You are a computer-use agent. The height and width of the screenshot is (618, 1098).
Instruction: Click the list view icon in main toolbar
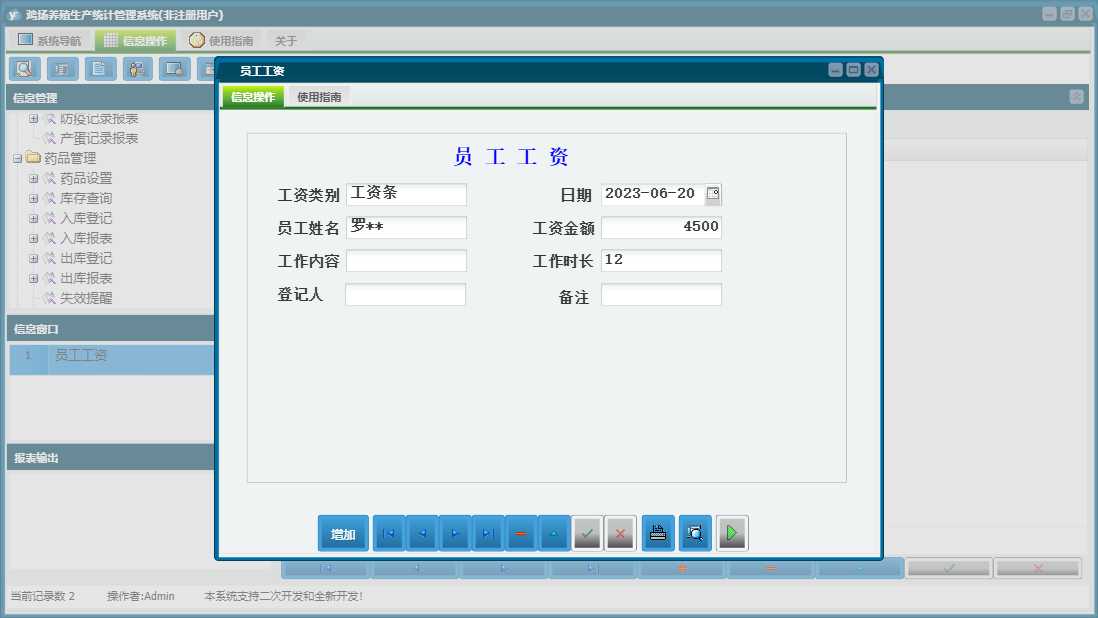[62, 69]
